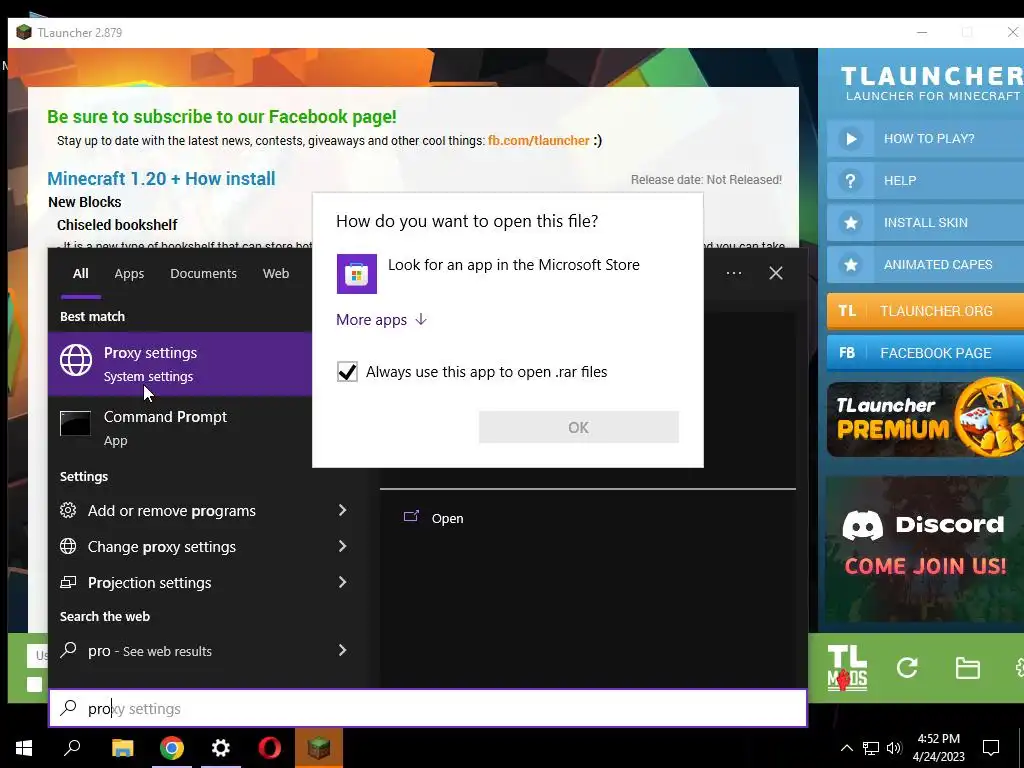The height and width of the screenshot is (768, 1024).
Task: Click the star icon beside Install Skin
Action: [x=850, y=223]
